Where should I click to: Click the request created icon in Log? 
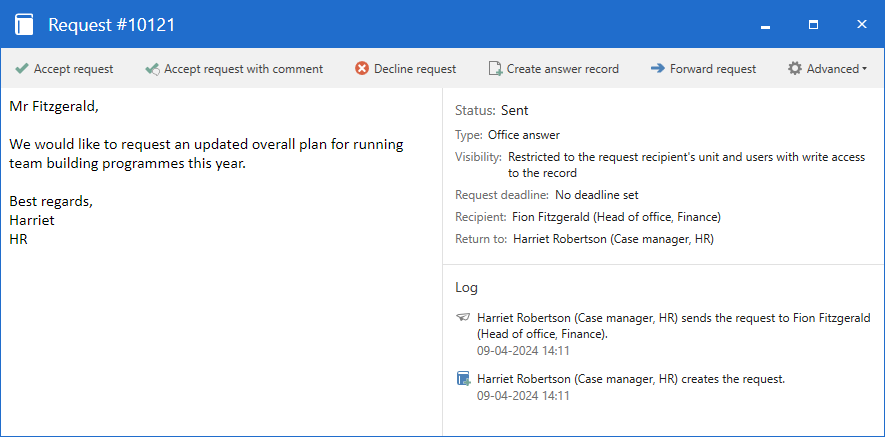pyautogui.click(x=463, y=378)
